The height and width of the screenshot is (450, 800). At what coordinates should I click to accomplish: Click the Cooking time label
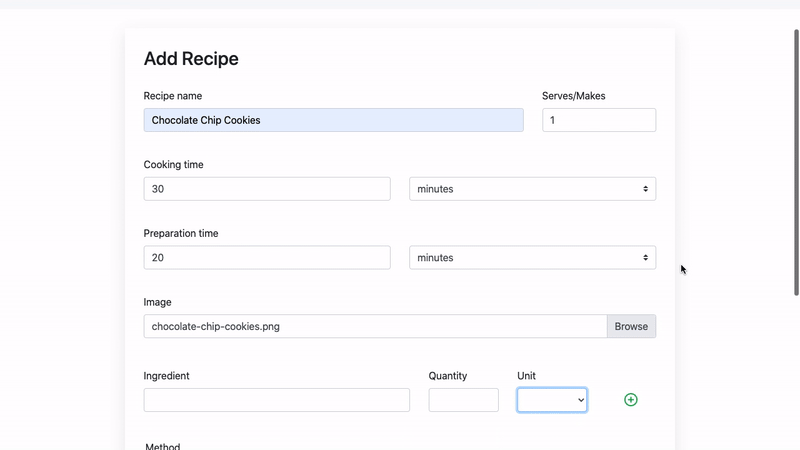click(x=173, y=165)
